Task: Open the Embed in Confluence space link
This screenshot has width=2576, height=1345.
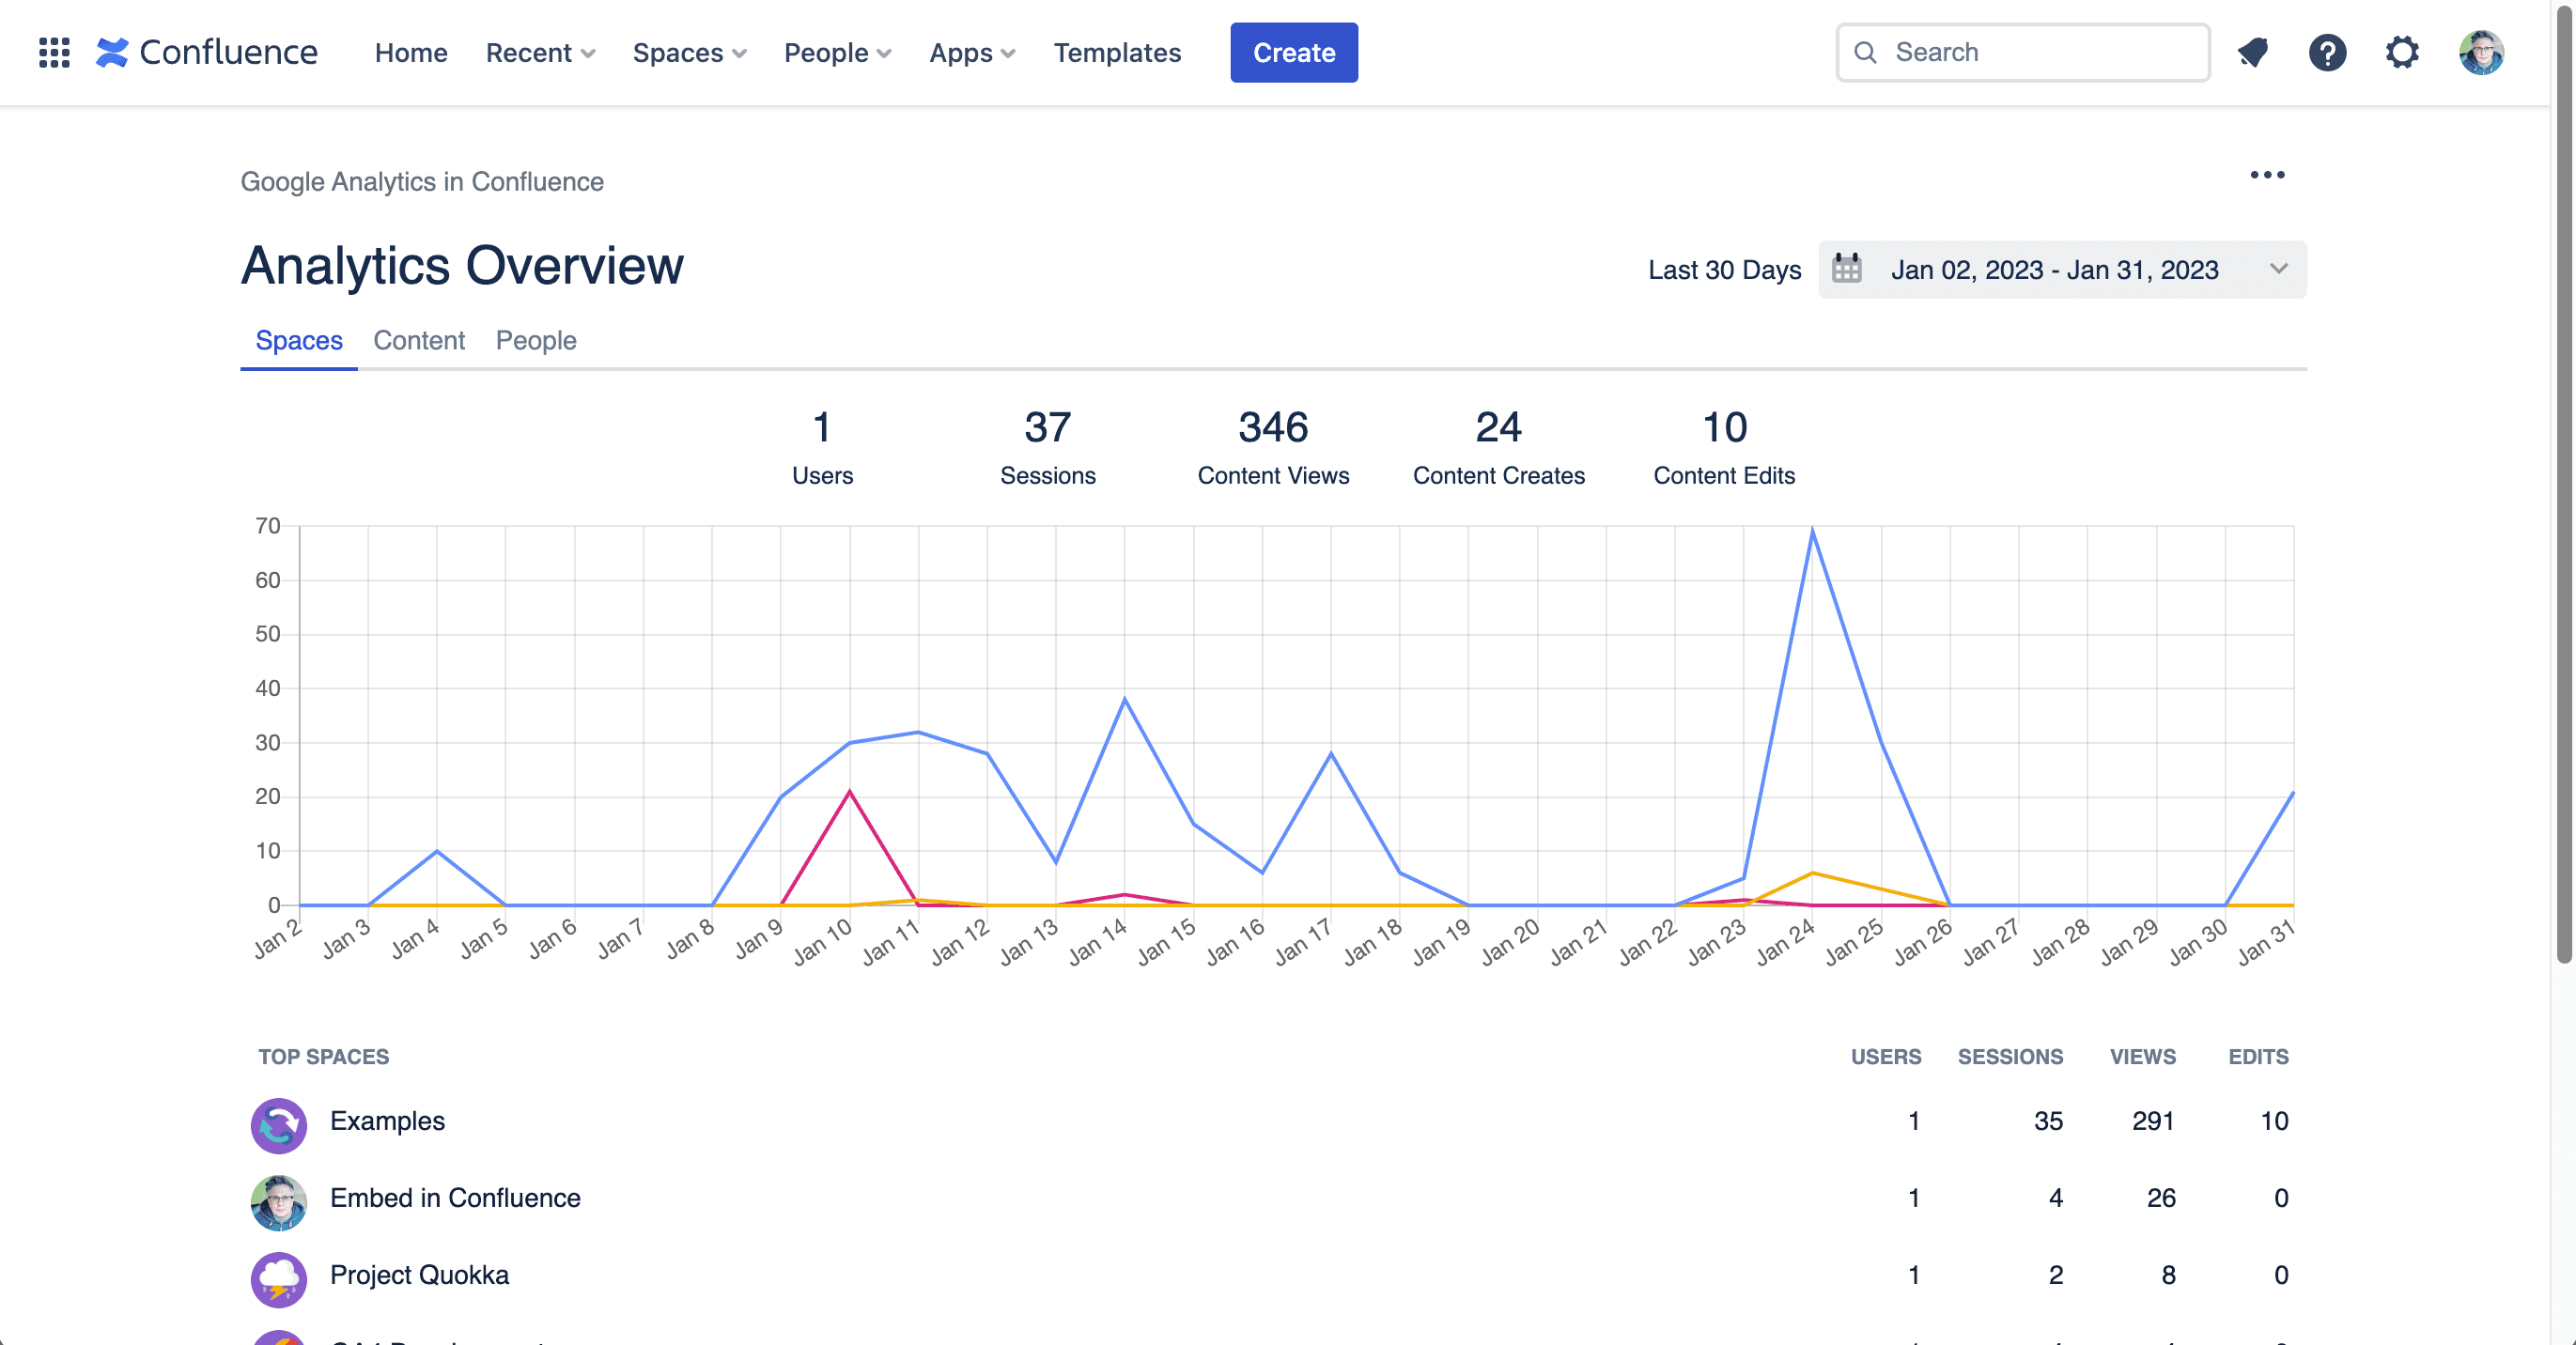Action: [x=455, y=1198]
